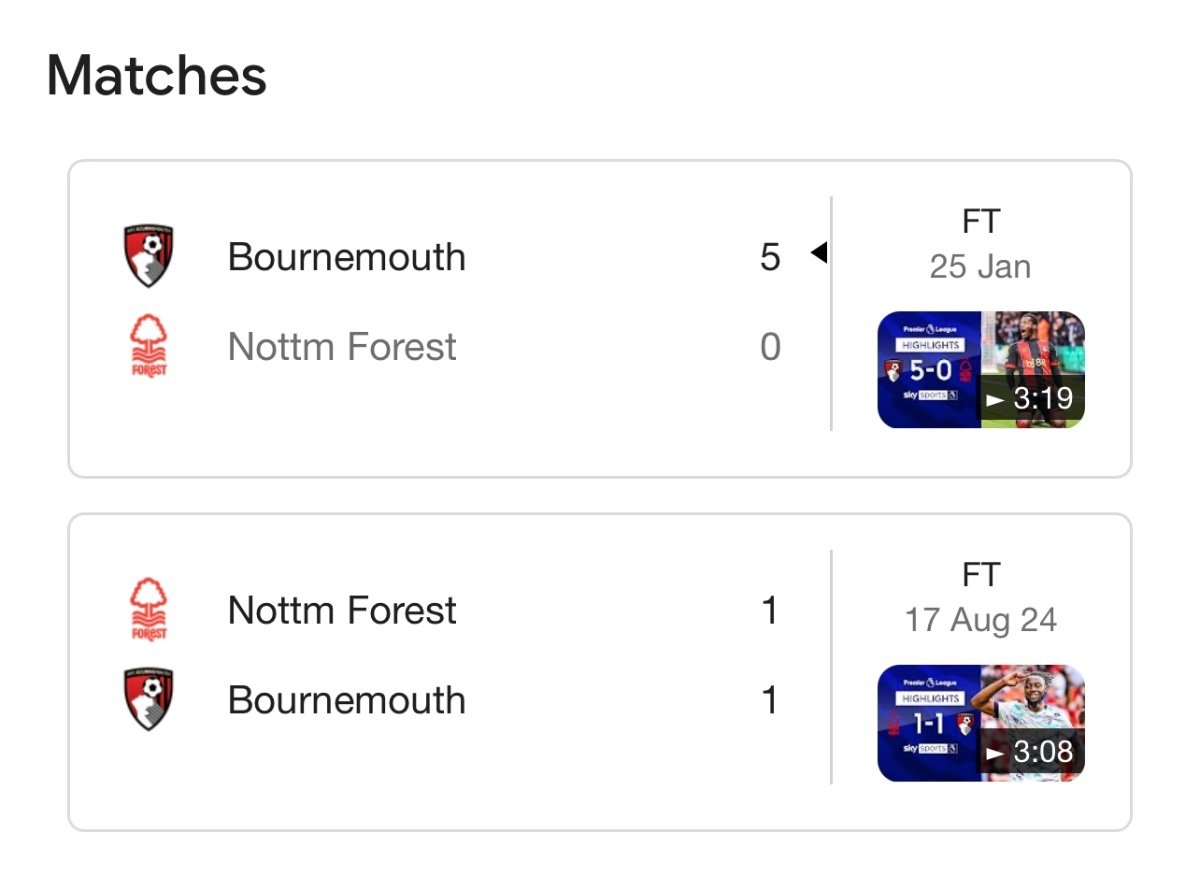Play the 1-1 highlights video
This screenshot has height=877, width=1200.
(x=981, y=723)
